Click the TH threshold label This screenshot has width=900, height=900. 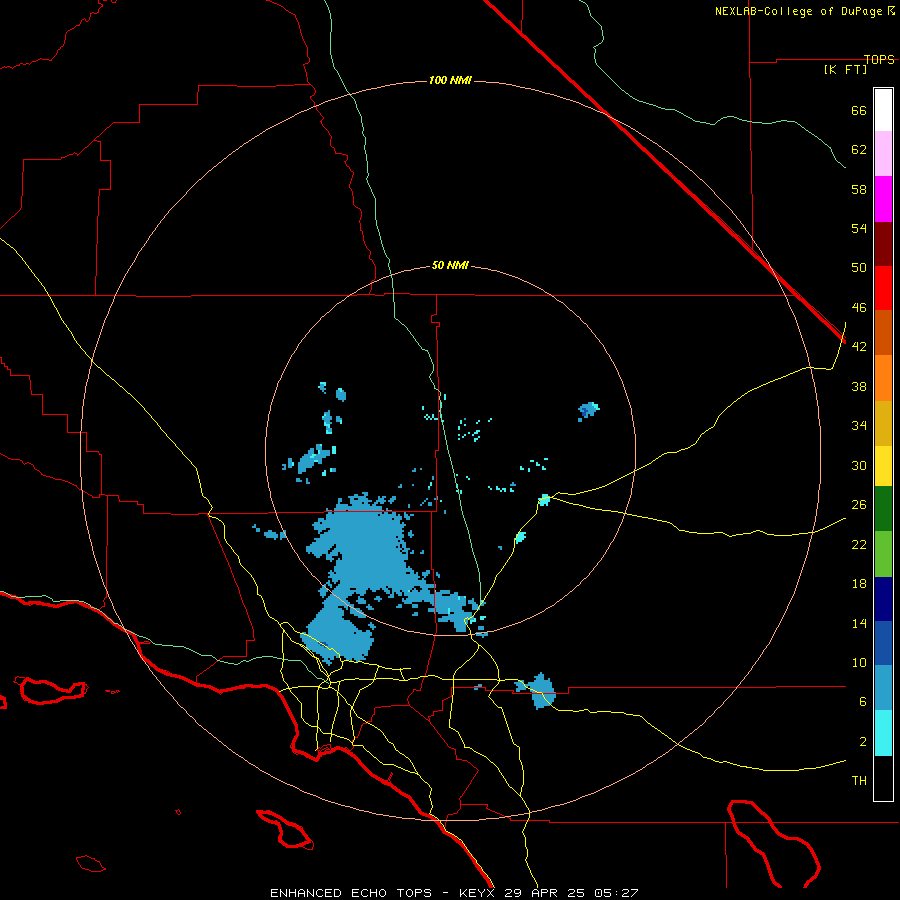859,780
